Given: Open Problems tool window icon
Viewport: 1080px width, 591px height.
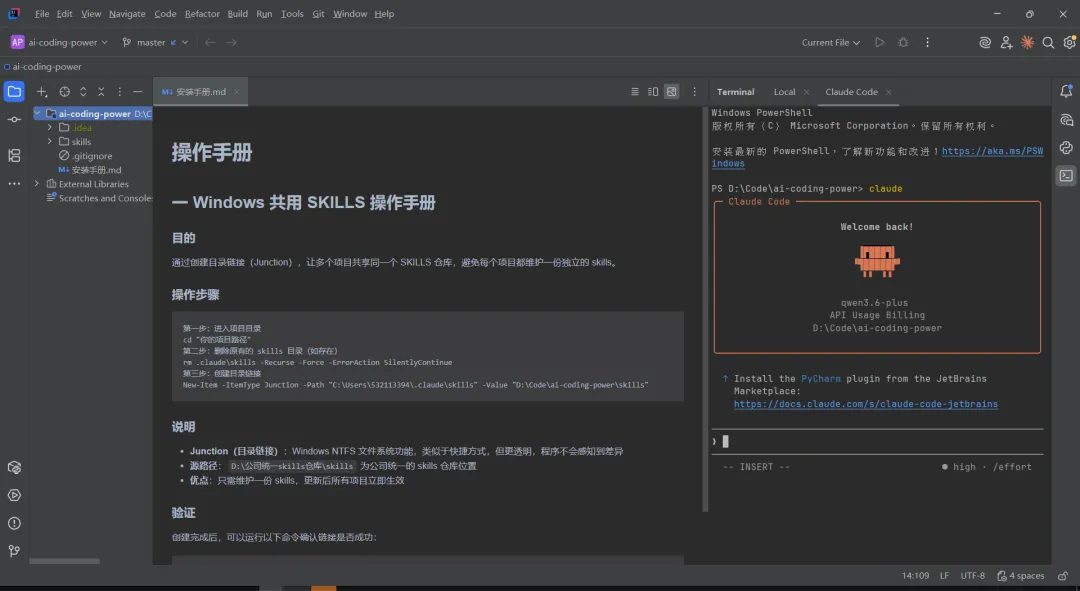Looking at the screenshot, I should pyautogui.click(x=14, y=523).
